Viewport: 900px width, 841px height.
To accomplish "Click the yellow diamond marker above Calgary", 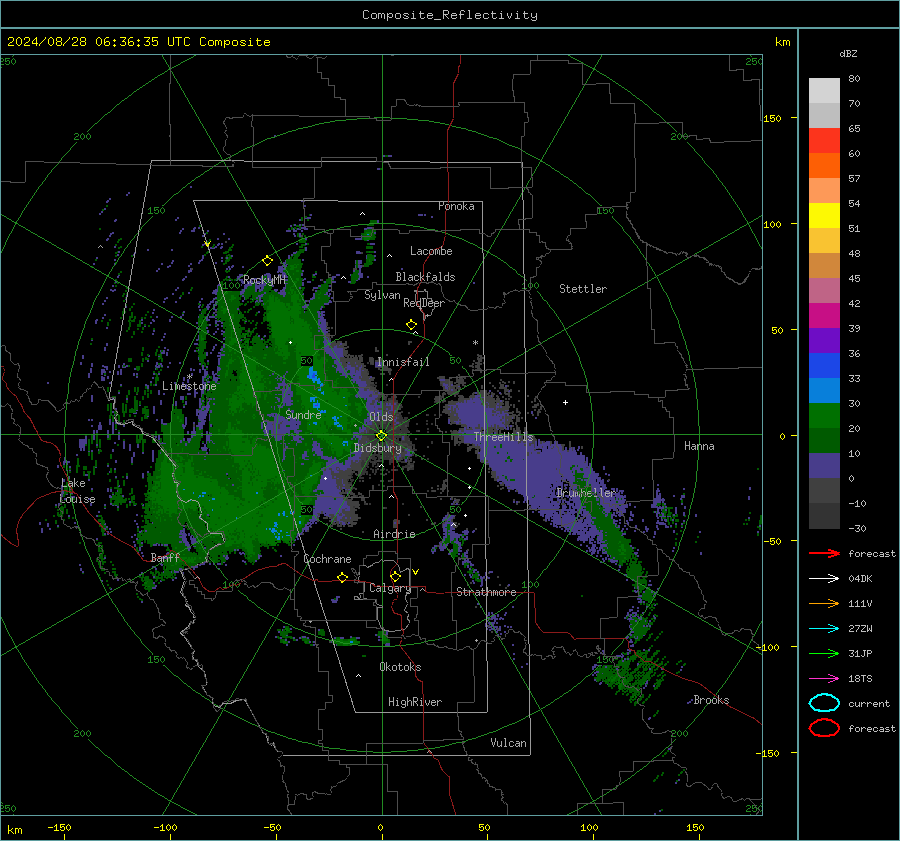I will [x=395, y=576].
